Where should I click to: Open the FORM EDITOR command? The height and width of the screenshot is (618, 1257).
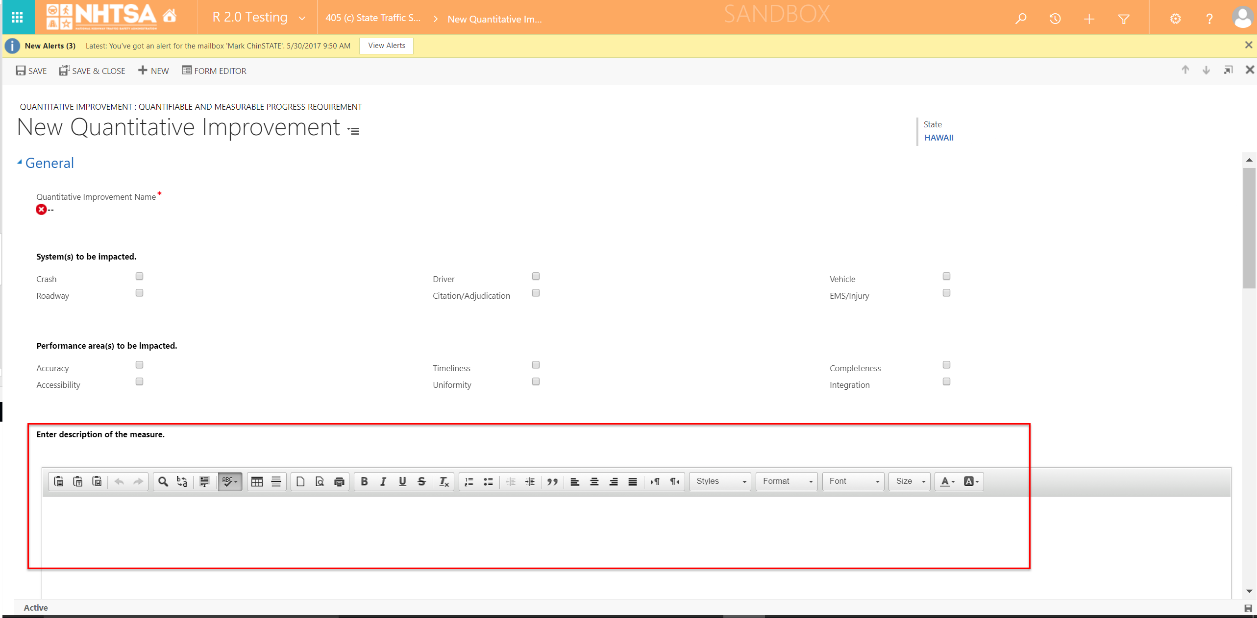[214, 71]
